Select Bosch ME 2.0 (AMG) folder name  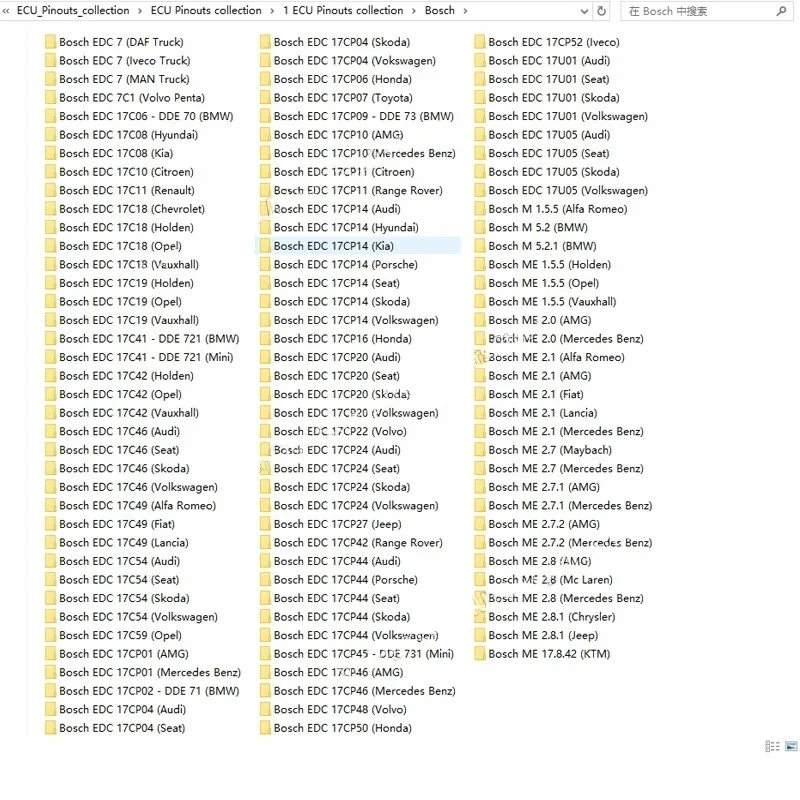tap(539, 320)
